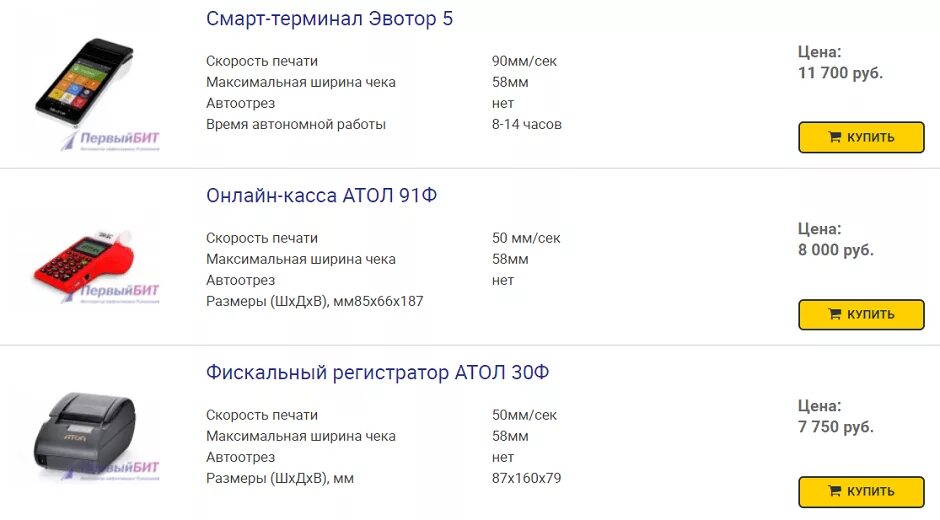Hit КУПИТЬ for Онлайн-касса АТОЛ 91Ф
The image size is (940, 520).
tap(861, 314)
